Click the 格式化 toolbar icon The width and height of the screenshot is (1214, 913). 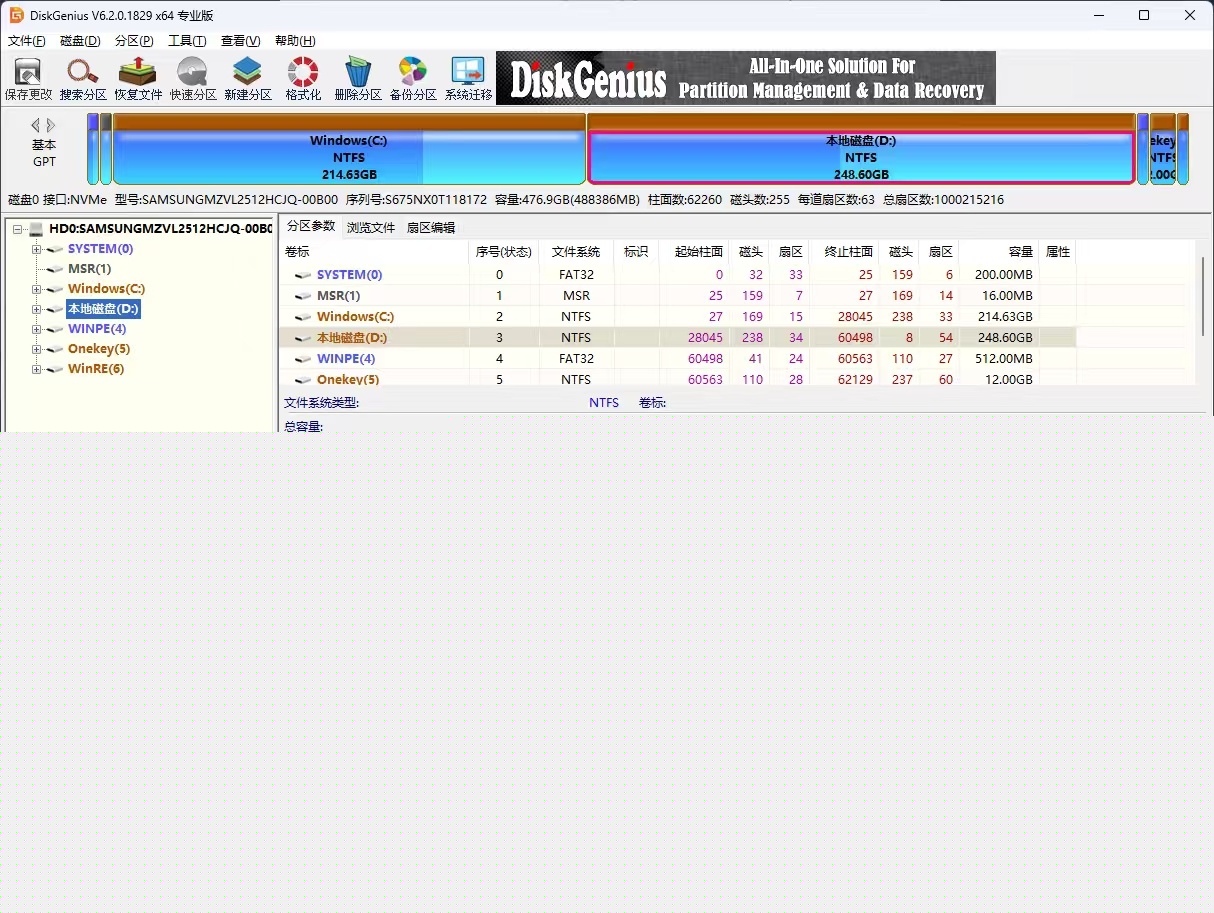303,79
